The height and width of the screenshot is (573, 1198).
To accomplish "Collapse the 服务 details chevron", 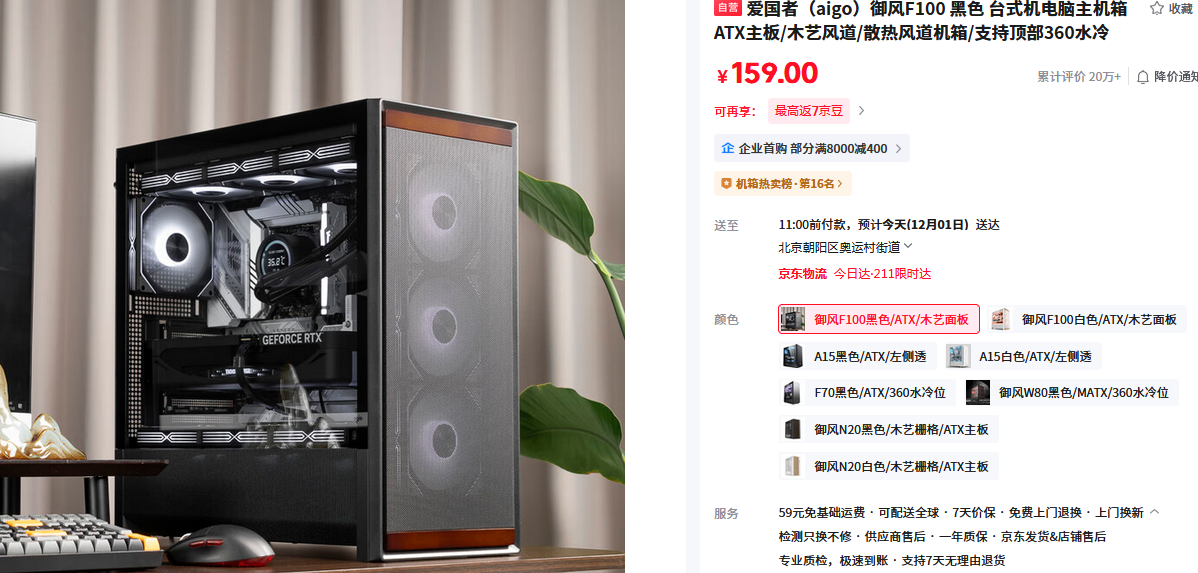I will [x=1154, y=513].
